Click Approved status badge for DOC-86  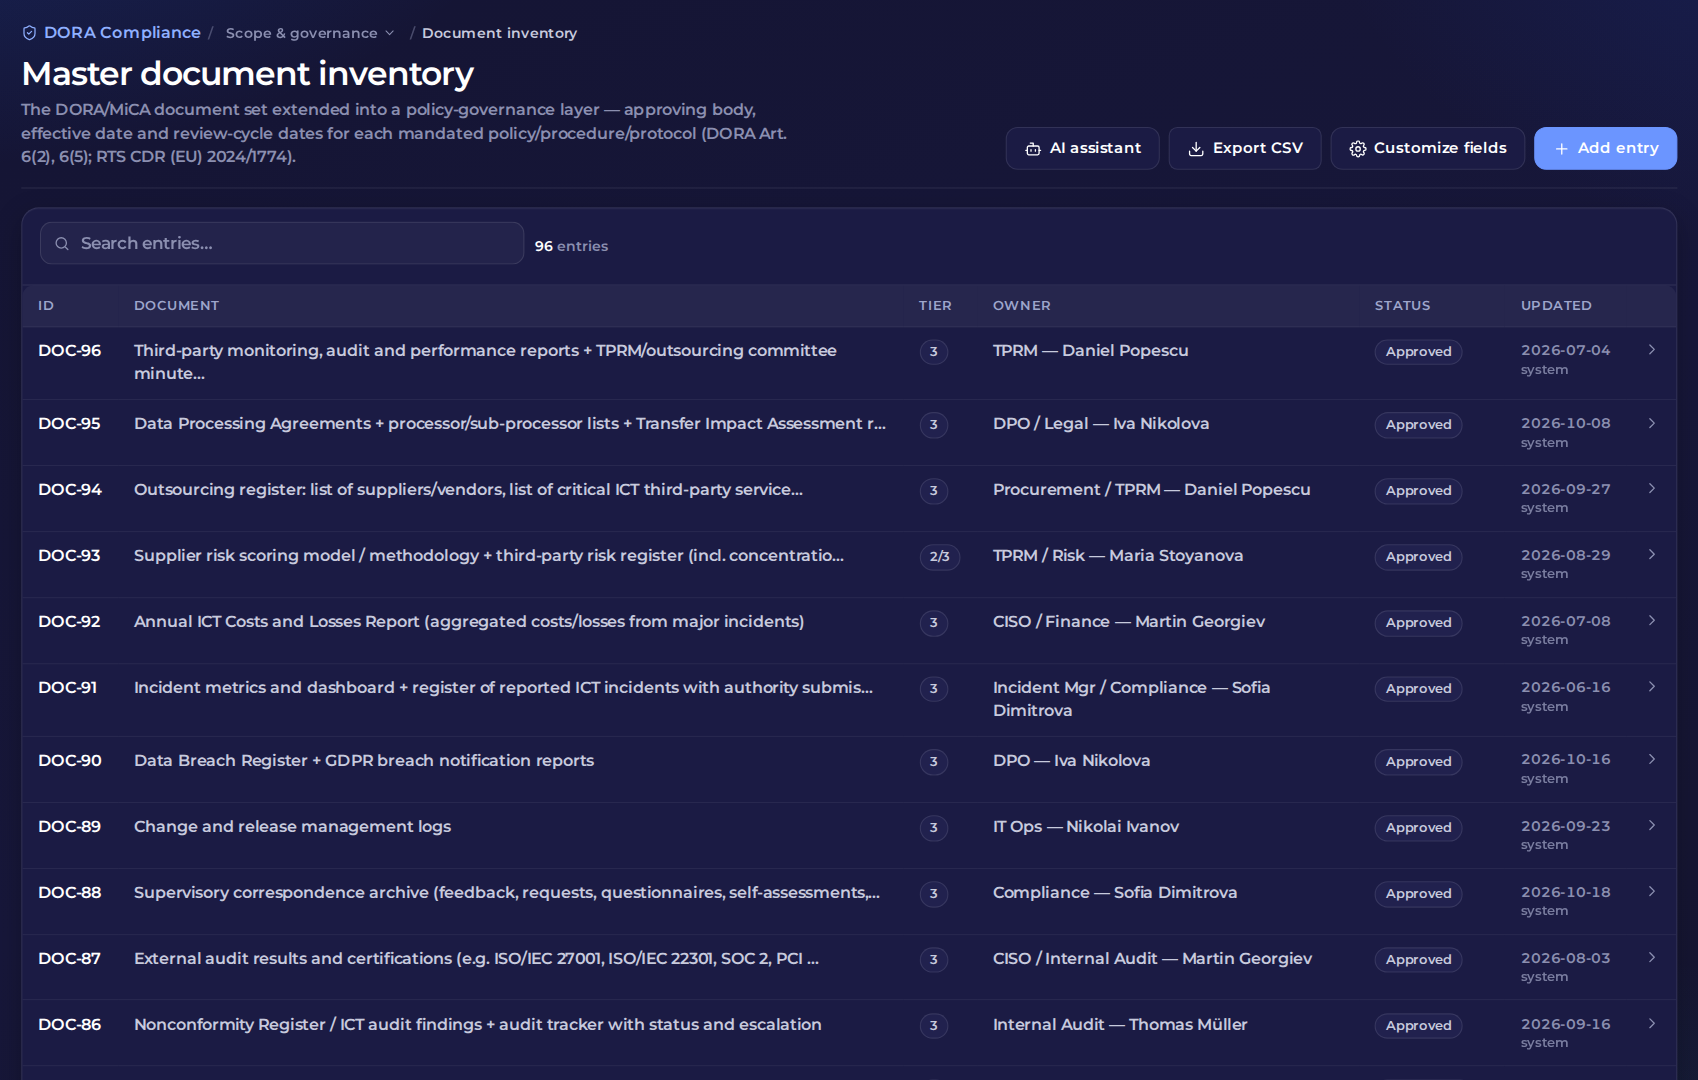click(1418, 1026)
